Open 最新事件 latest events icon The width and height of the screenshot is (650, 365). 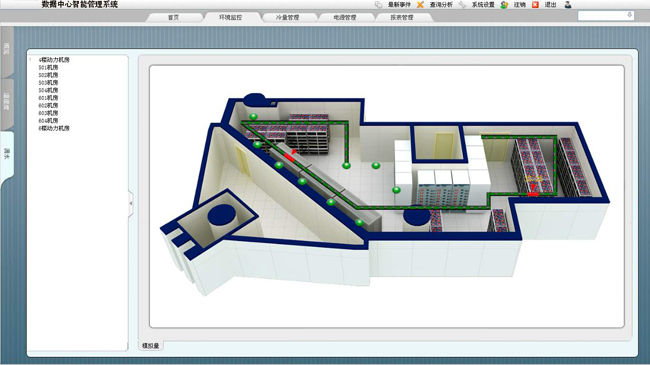point(378,5)
